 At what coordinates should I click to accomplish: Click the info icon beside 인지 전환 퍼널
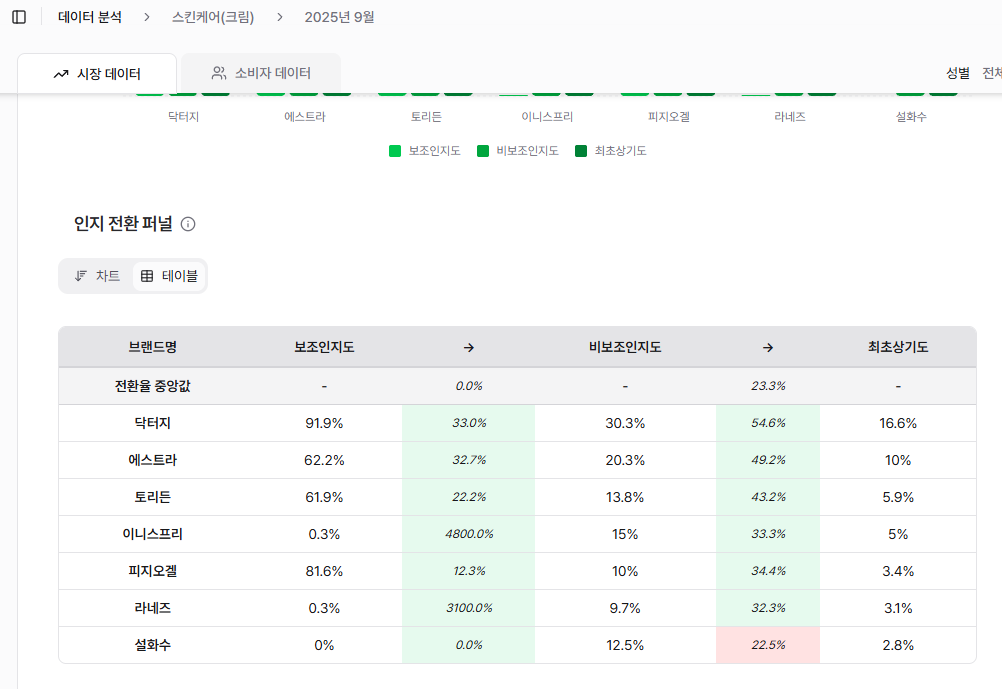188,224
